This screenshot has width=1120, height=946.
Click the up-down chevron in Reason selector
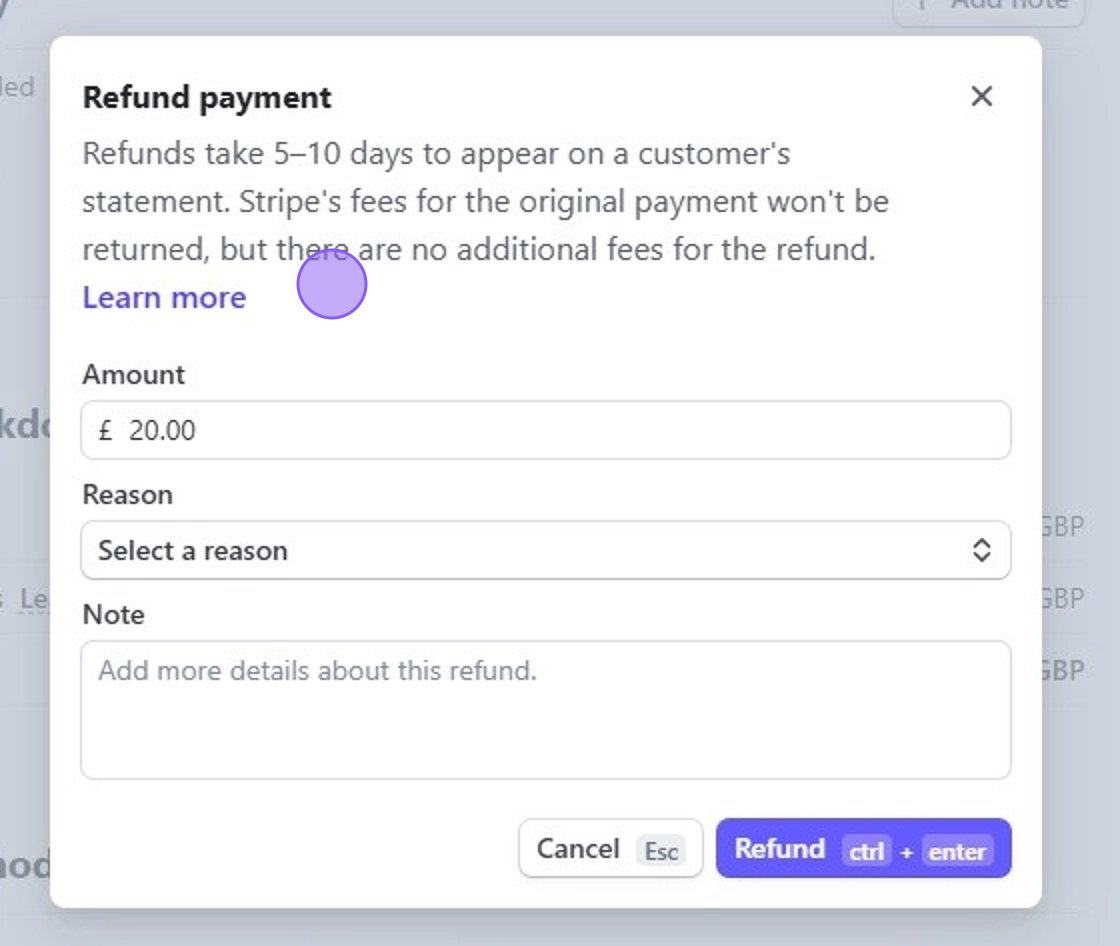[x=981, y=550]
